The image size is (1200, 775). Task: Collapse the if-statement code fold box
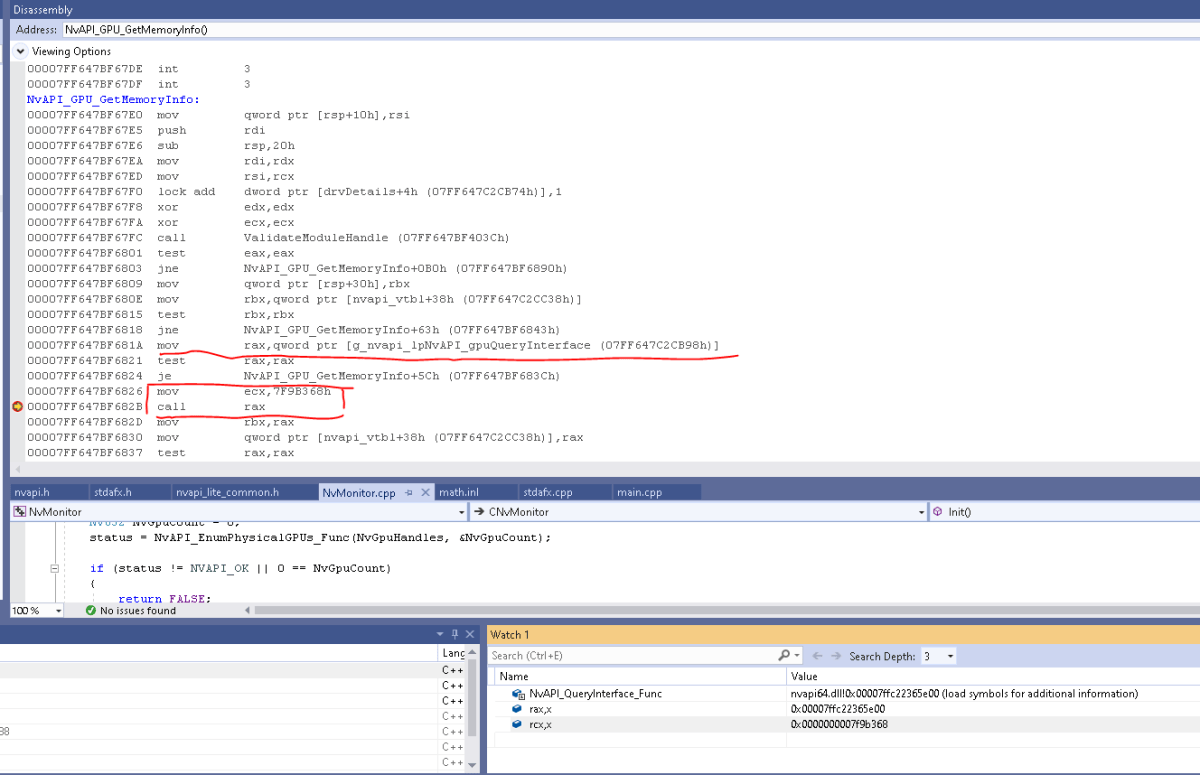[x=55, y=569]
